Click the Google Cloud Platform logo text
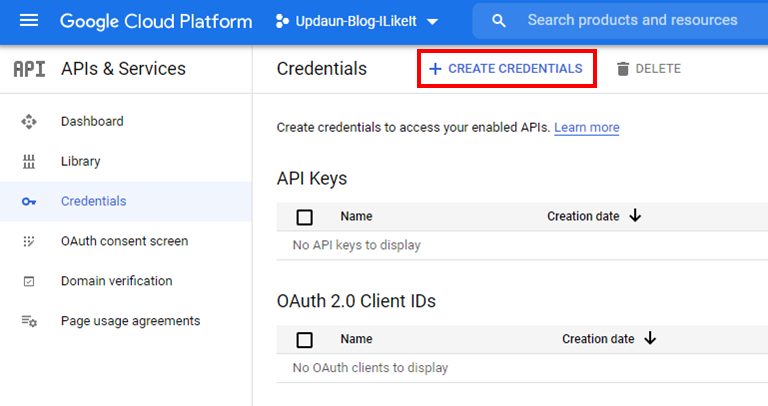This screenshot has height=406, width=768. [156, 22]
